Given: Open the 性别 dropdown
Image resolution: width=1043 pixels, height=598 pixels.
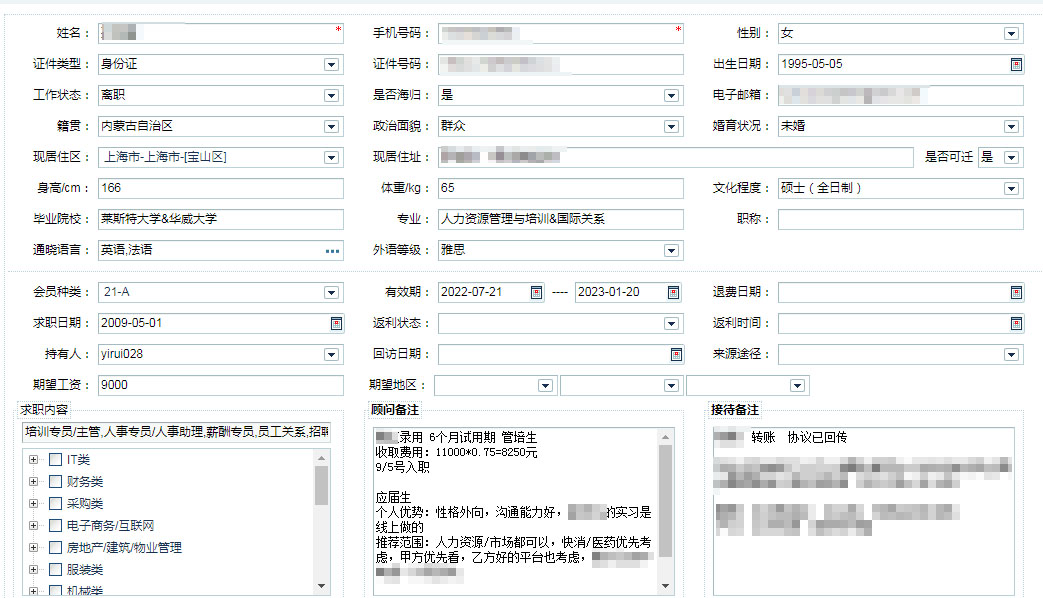Looking at the screenshot, I should point(1011,33).
